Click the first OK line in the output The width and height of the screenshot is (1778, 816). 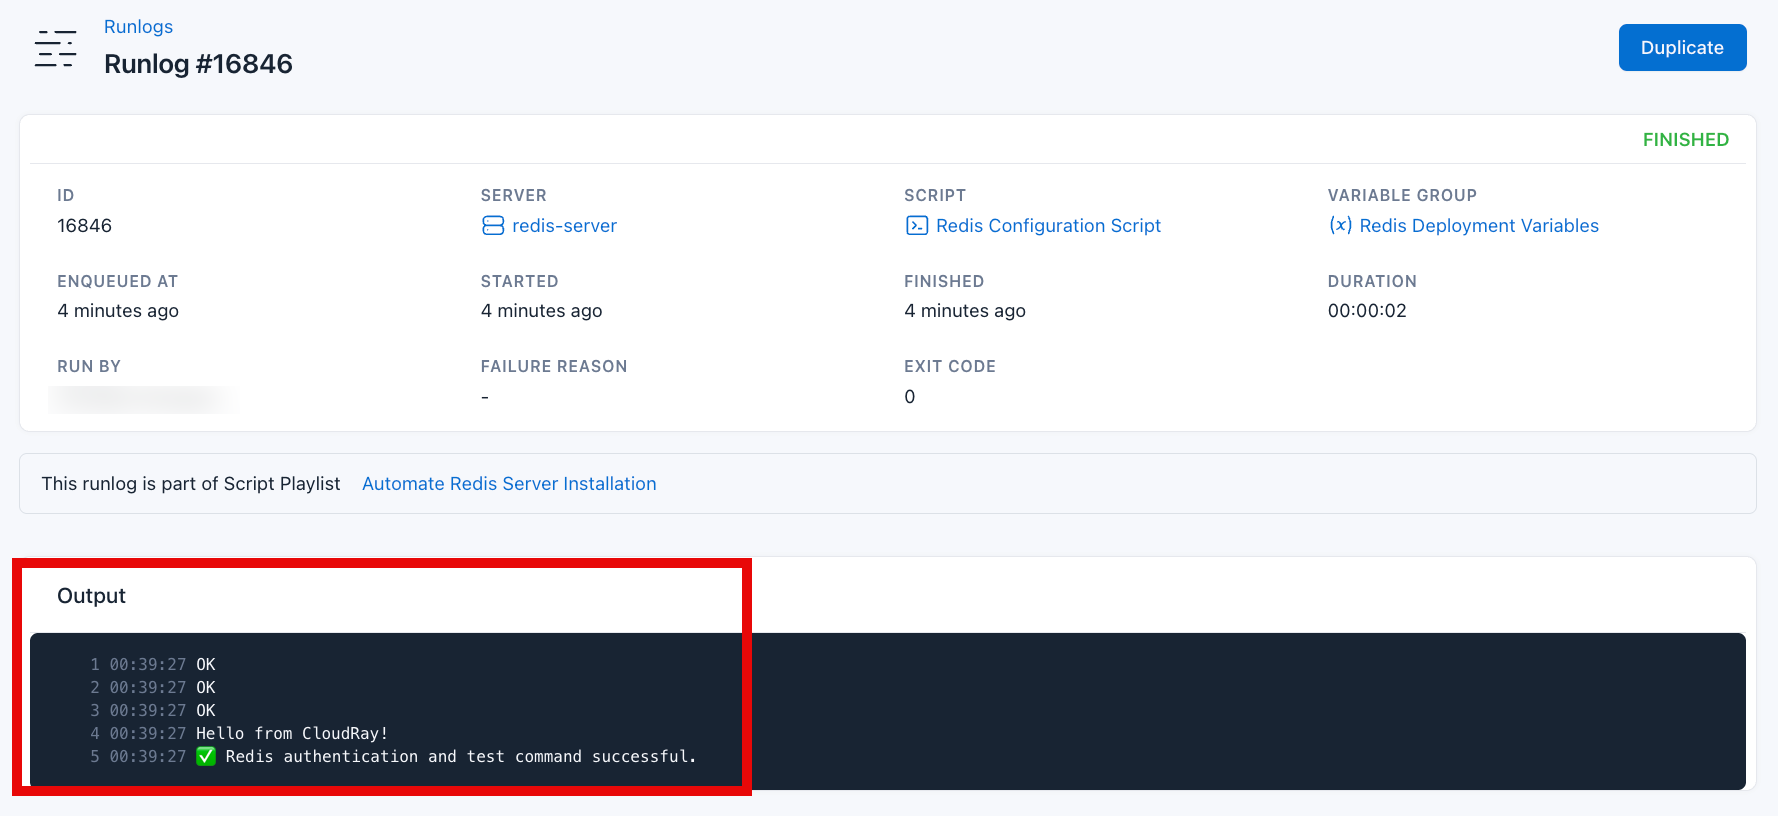point(205,665)
